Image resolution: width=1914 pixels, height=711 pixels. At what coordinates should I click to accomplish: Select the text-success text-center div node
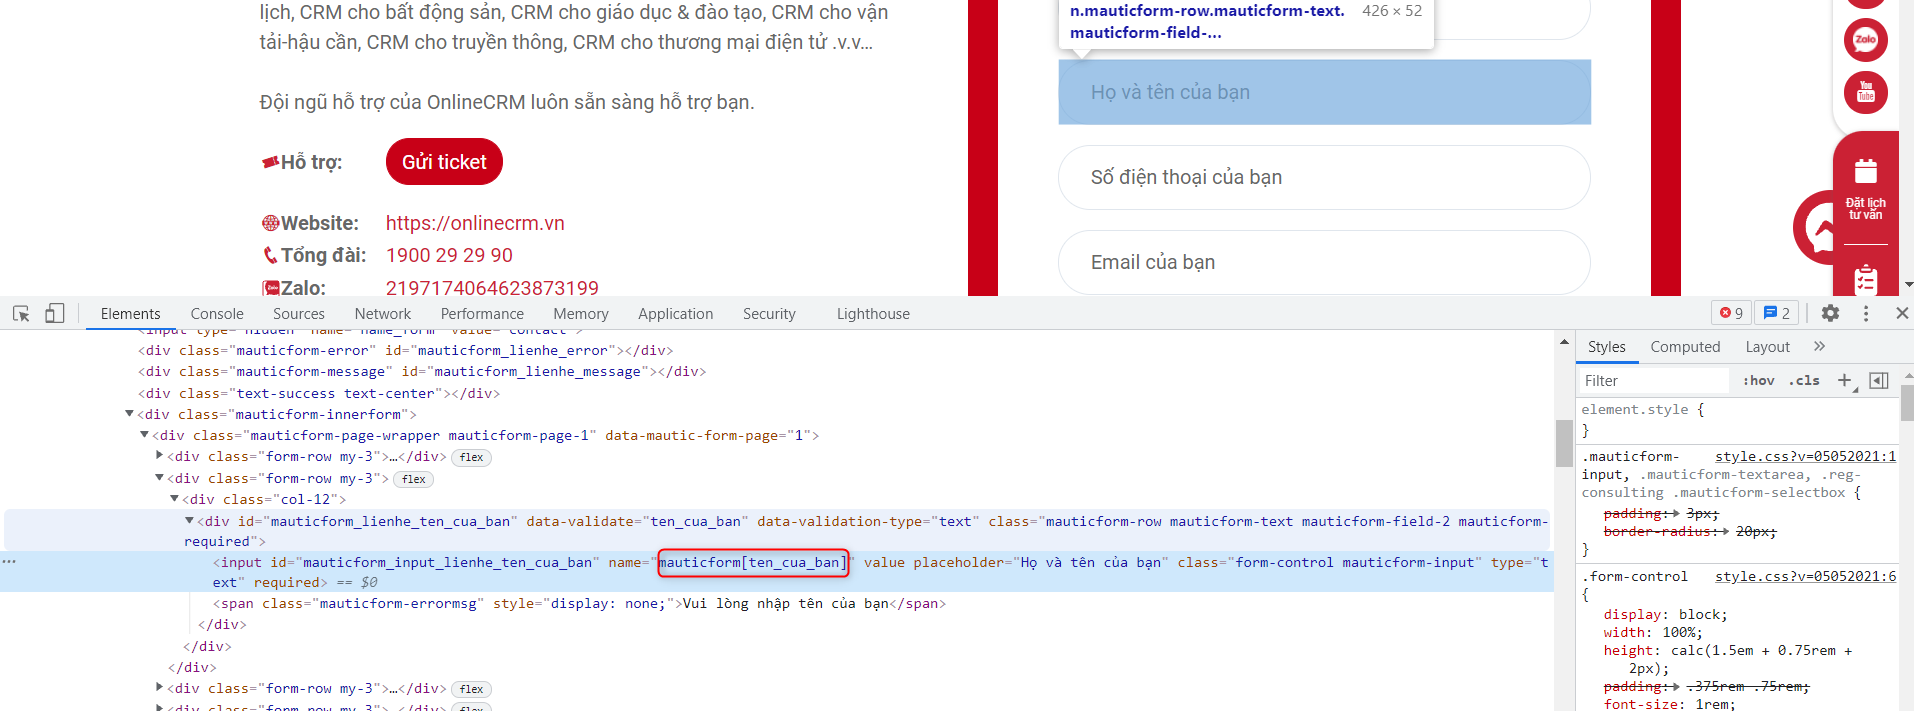pyautogui.click(x=318, y=393)
